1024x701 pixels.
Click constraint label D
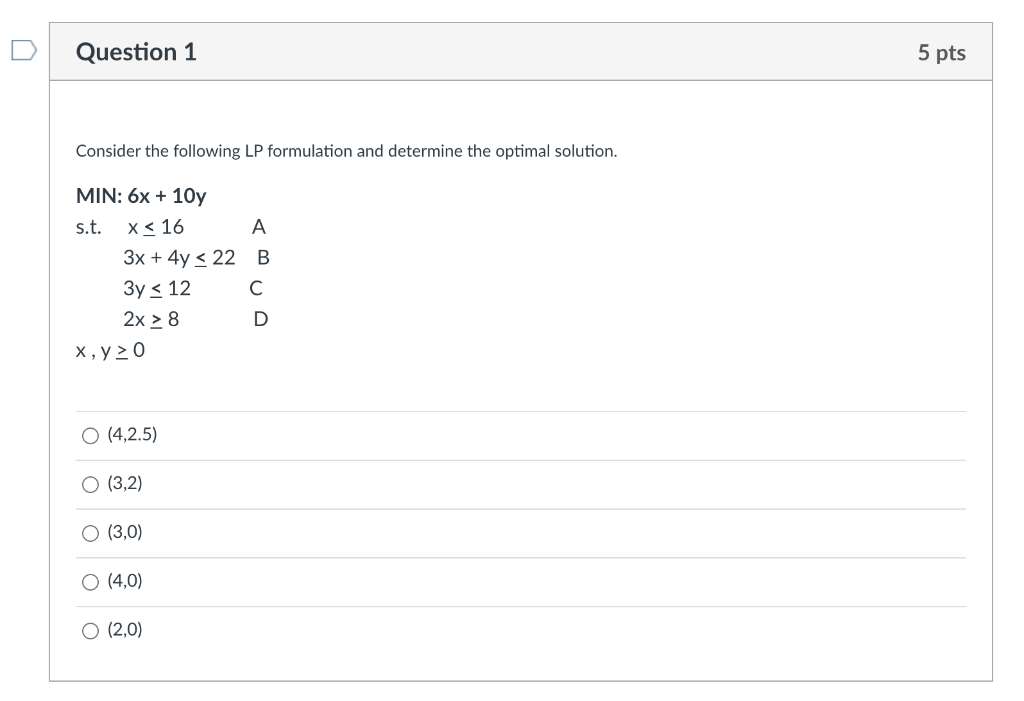(260, 319)
